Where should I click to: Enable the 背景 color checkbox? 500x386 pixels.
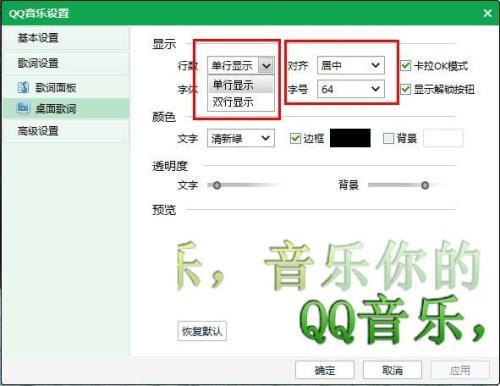pos(388,138)
